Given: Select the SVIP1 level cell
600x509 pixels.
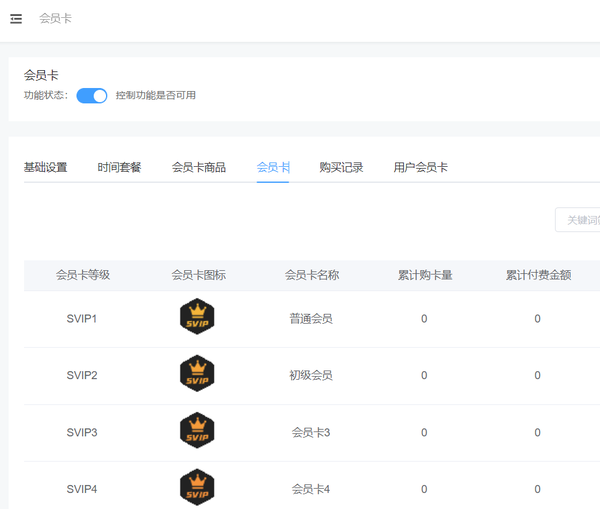Looking at the screenshot, I should point(82,318).
